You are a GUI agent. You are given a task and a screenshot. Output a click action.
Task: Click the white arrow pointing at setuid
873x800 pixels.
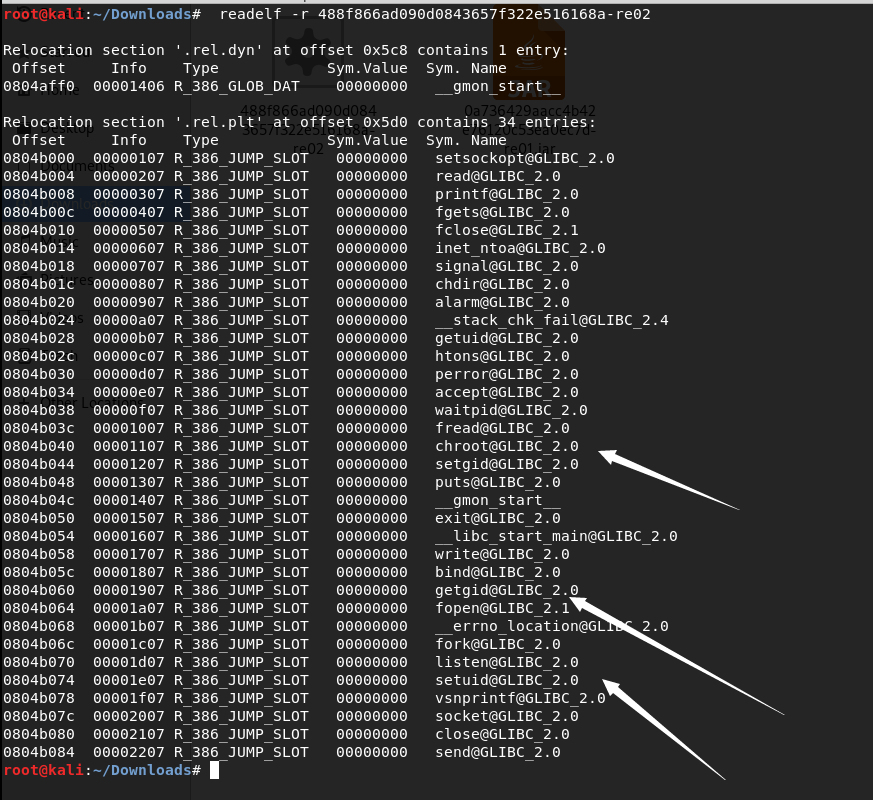[664, 729]
